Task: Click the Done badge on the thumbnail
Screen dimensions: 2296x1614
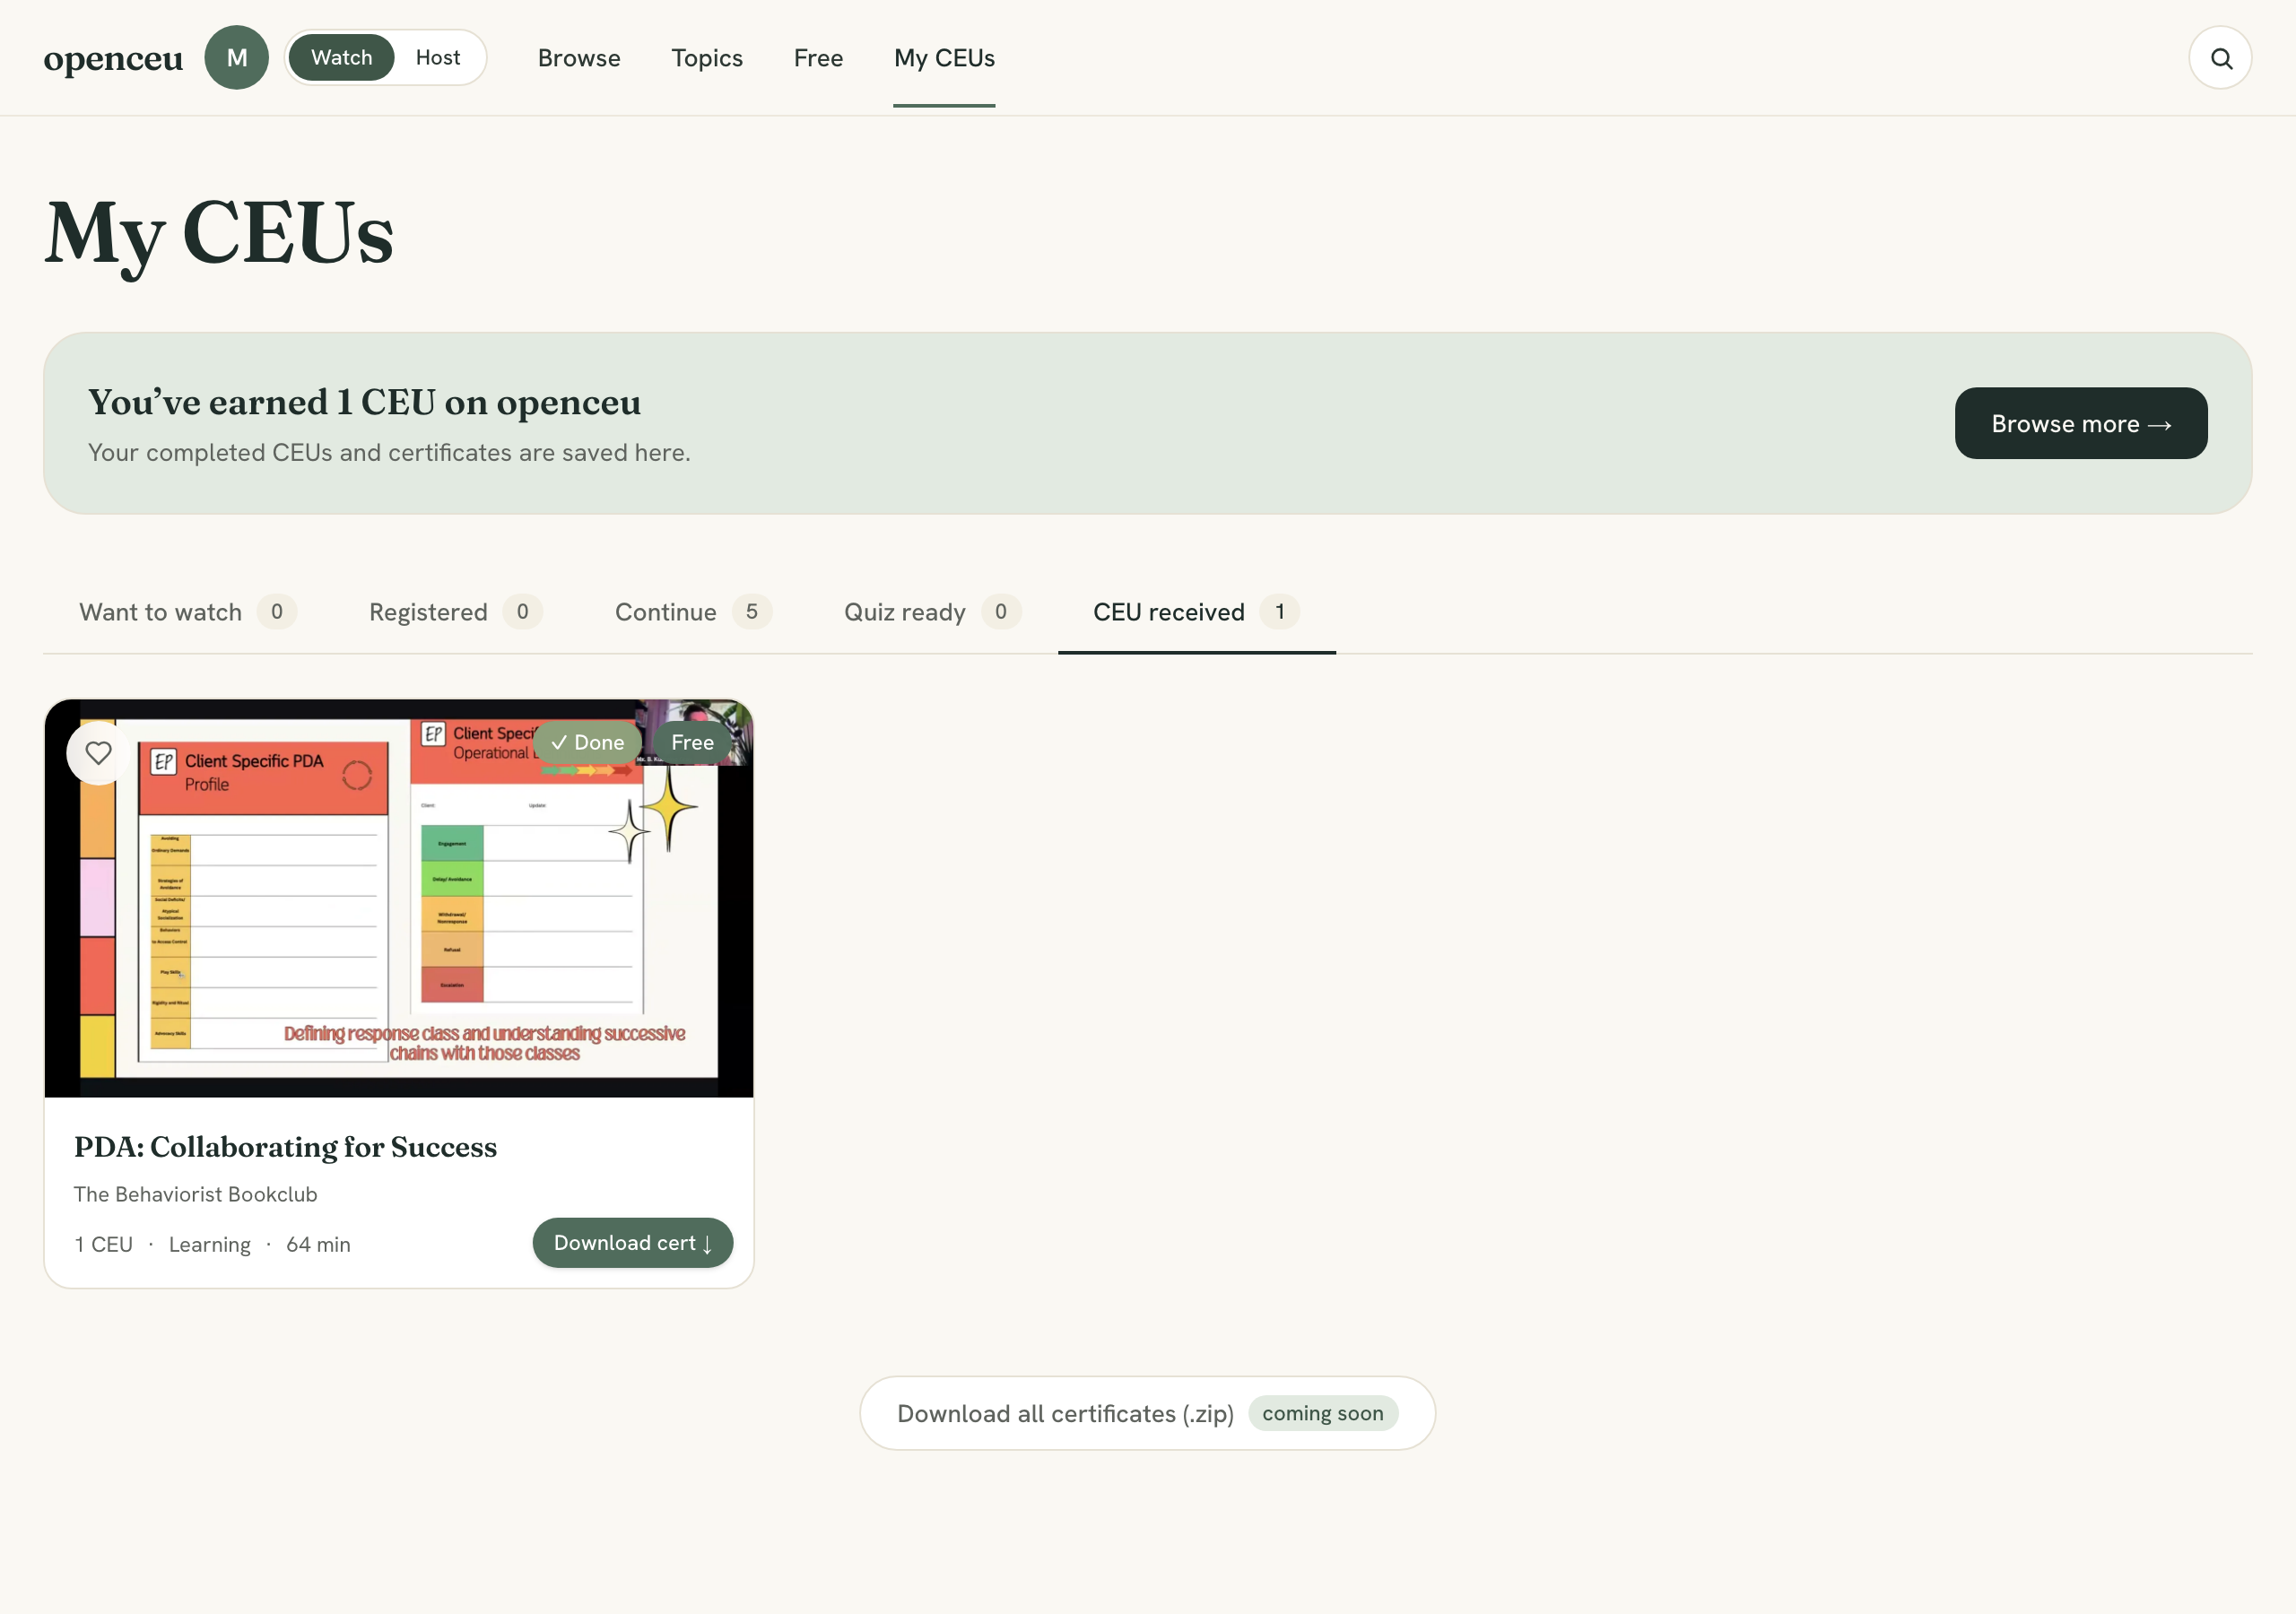Action: pyautogui.click(x=588, y=742)
